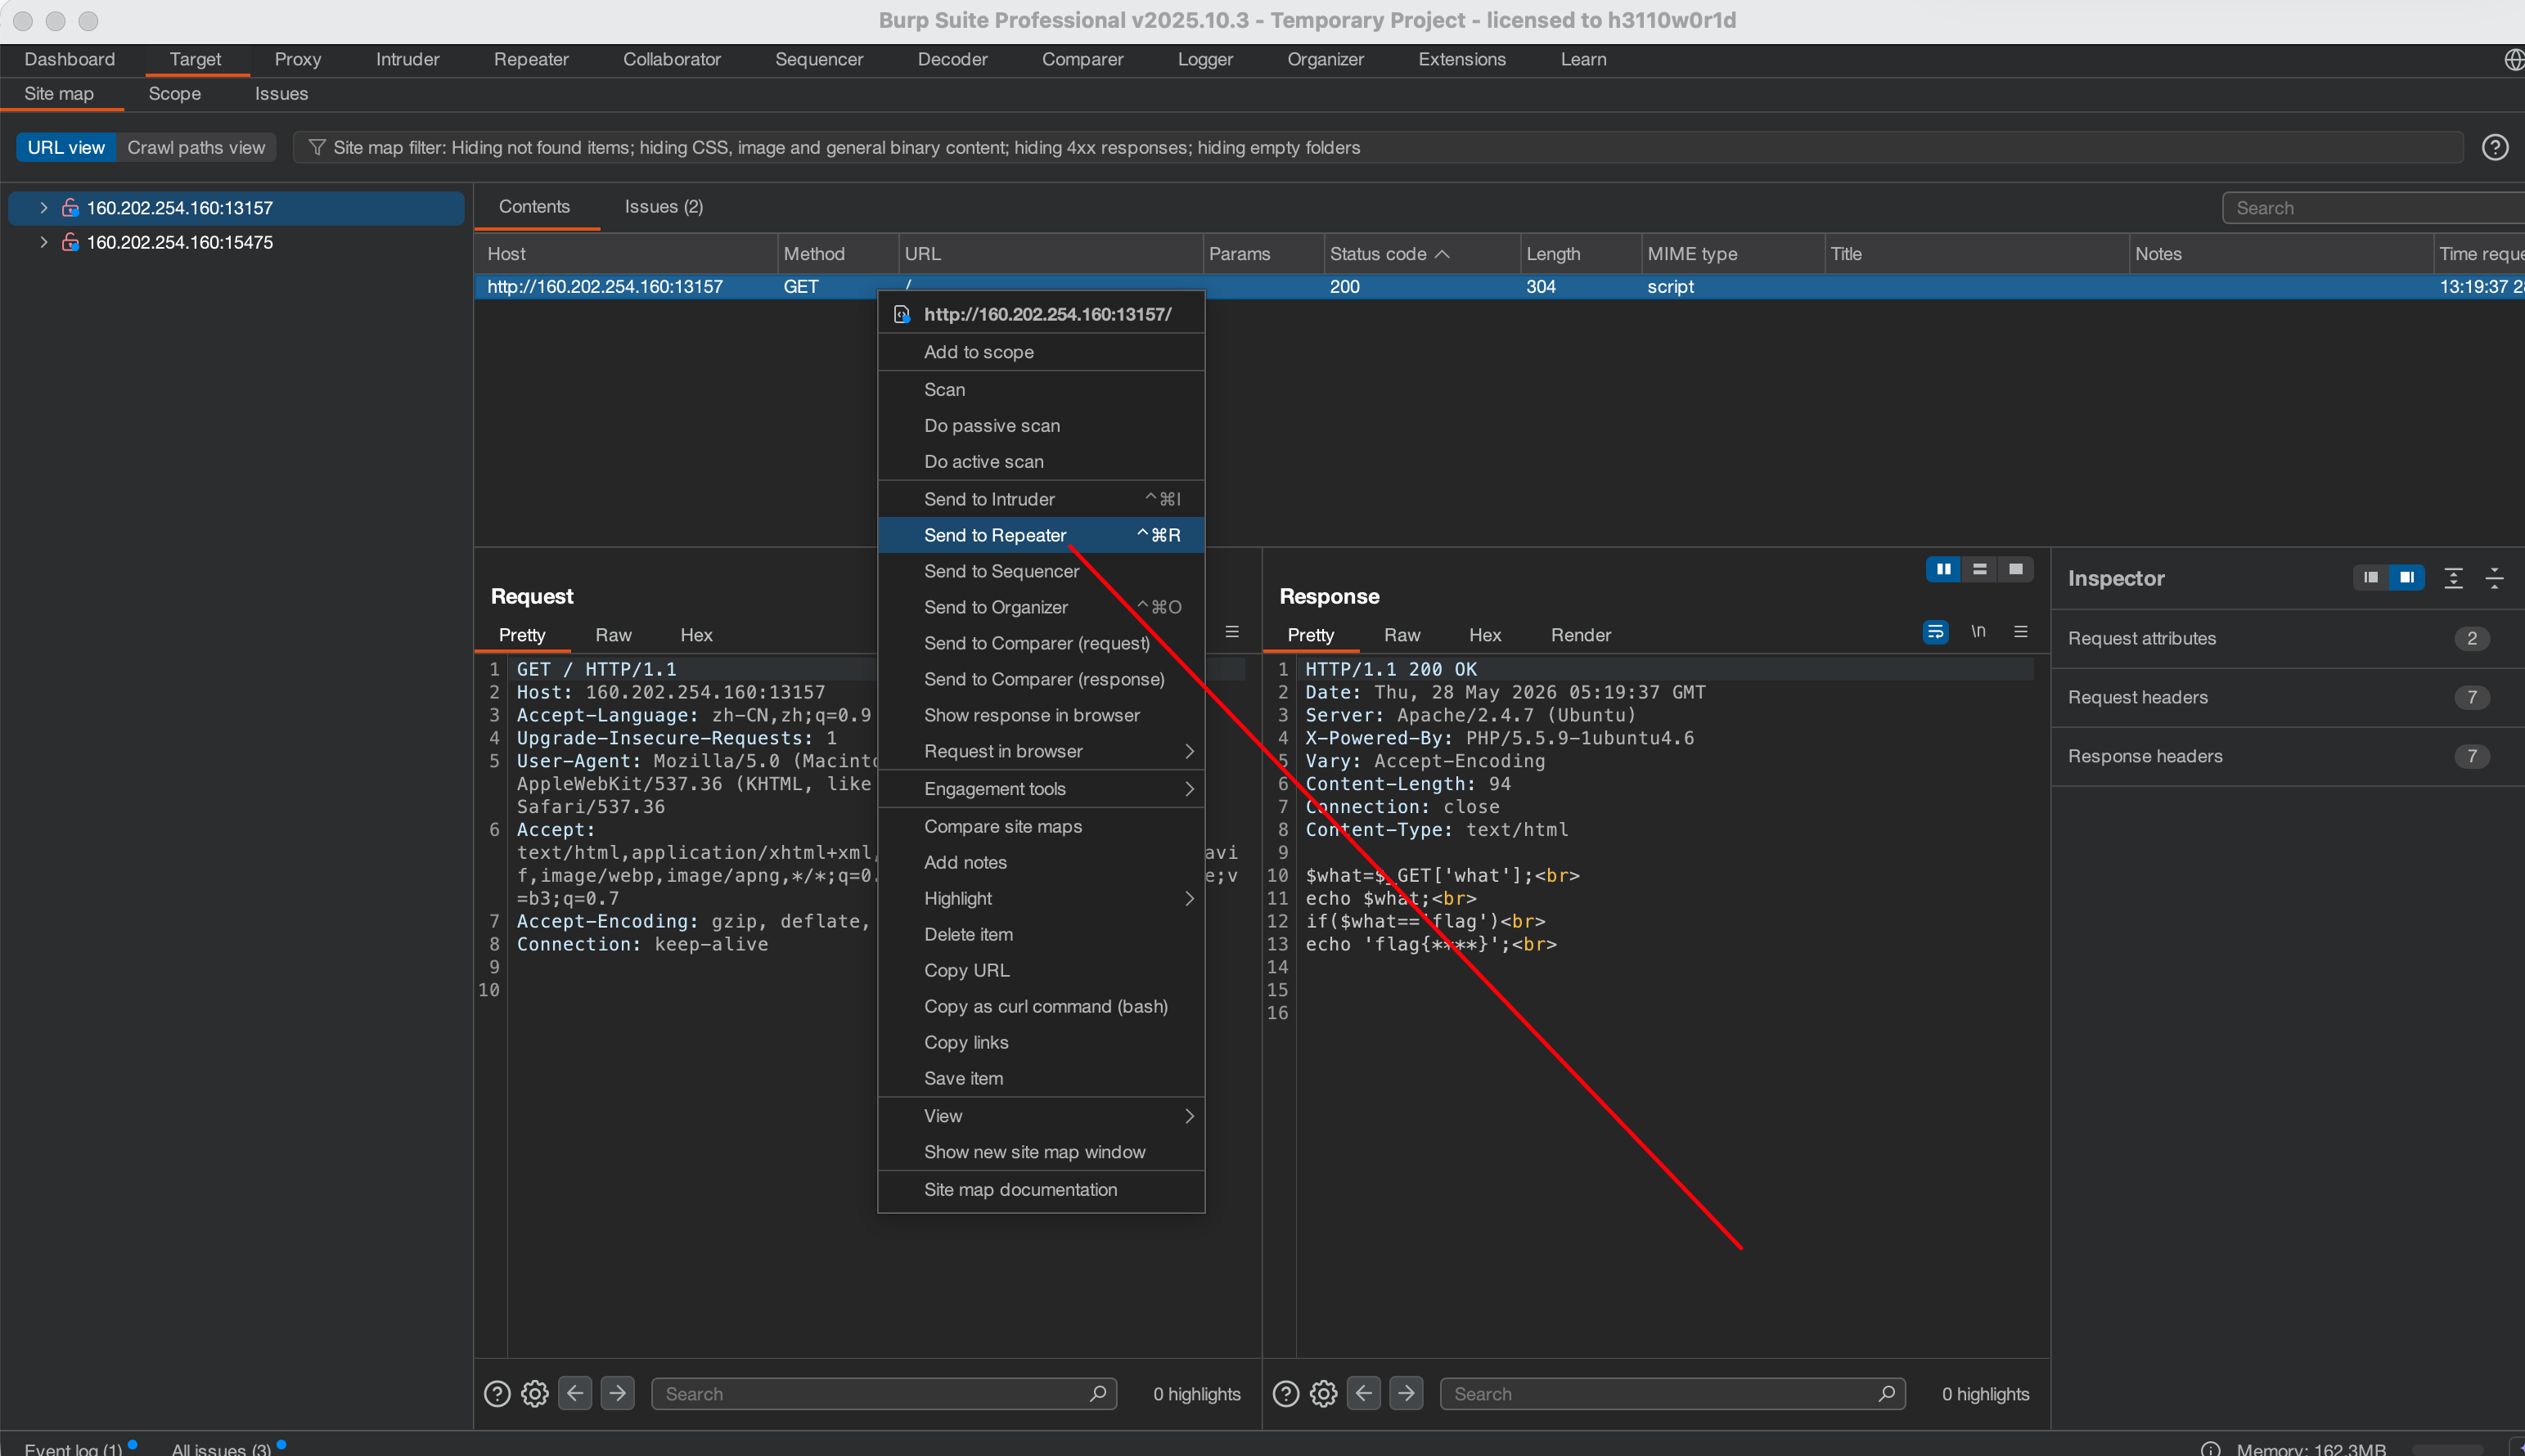Switch Response view to Hex

click(x=1484, y=635)
